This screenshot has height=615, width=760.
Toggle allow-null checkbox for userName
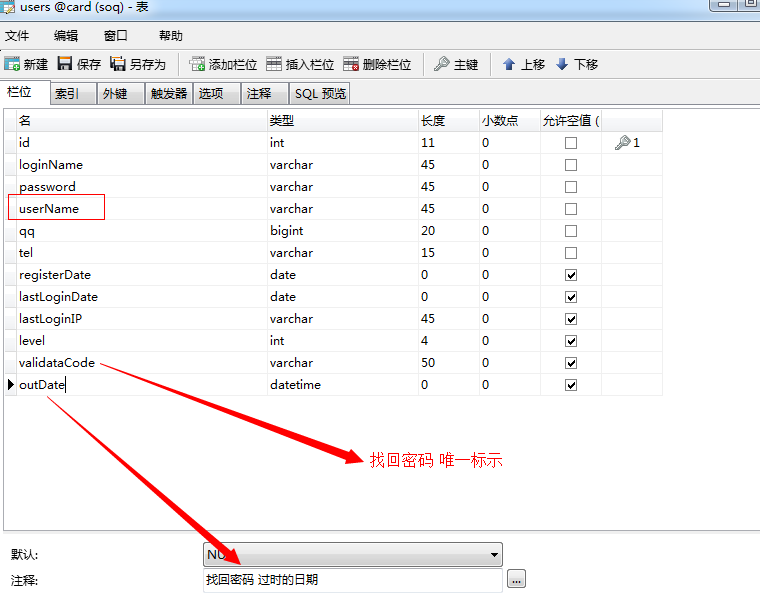[571, 209]
